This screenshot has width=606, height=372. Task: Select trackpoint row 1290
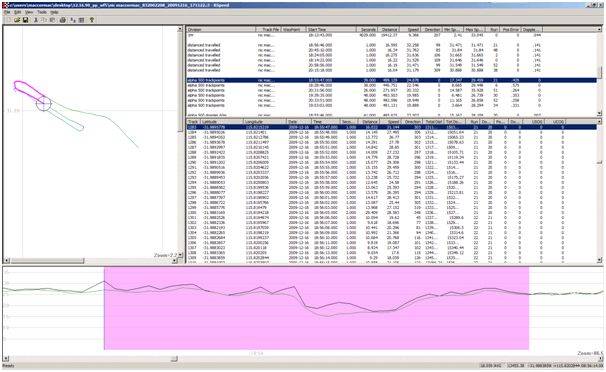pyautogui.click(x=392, y=162)
